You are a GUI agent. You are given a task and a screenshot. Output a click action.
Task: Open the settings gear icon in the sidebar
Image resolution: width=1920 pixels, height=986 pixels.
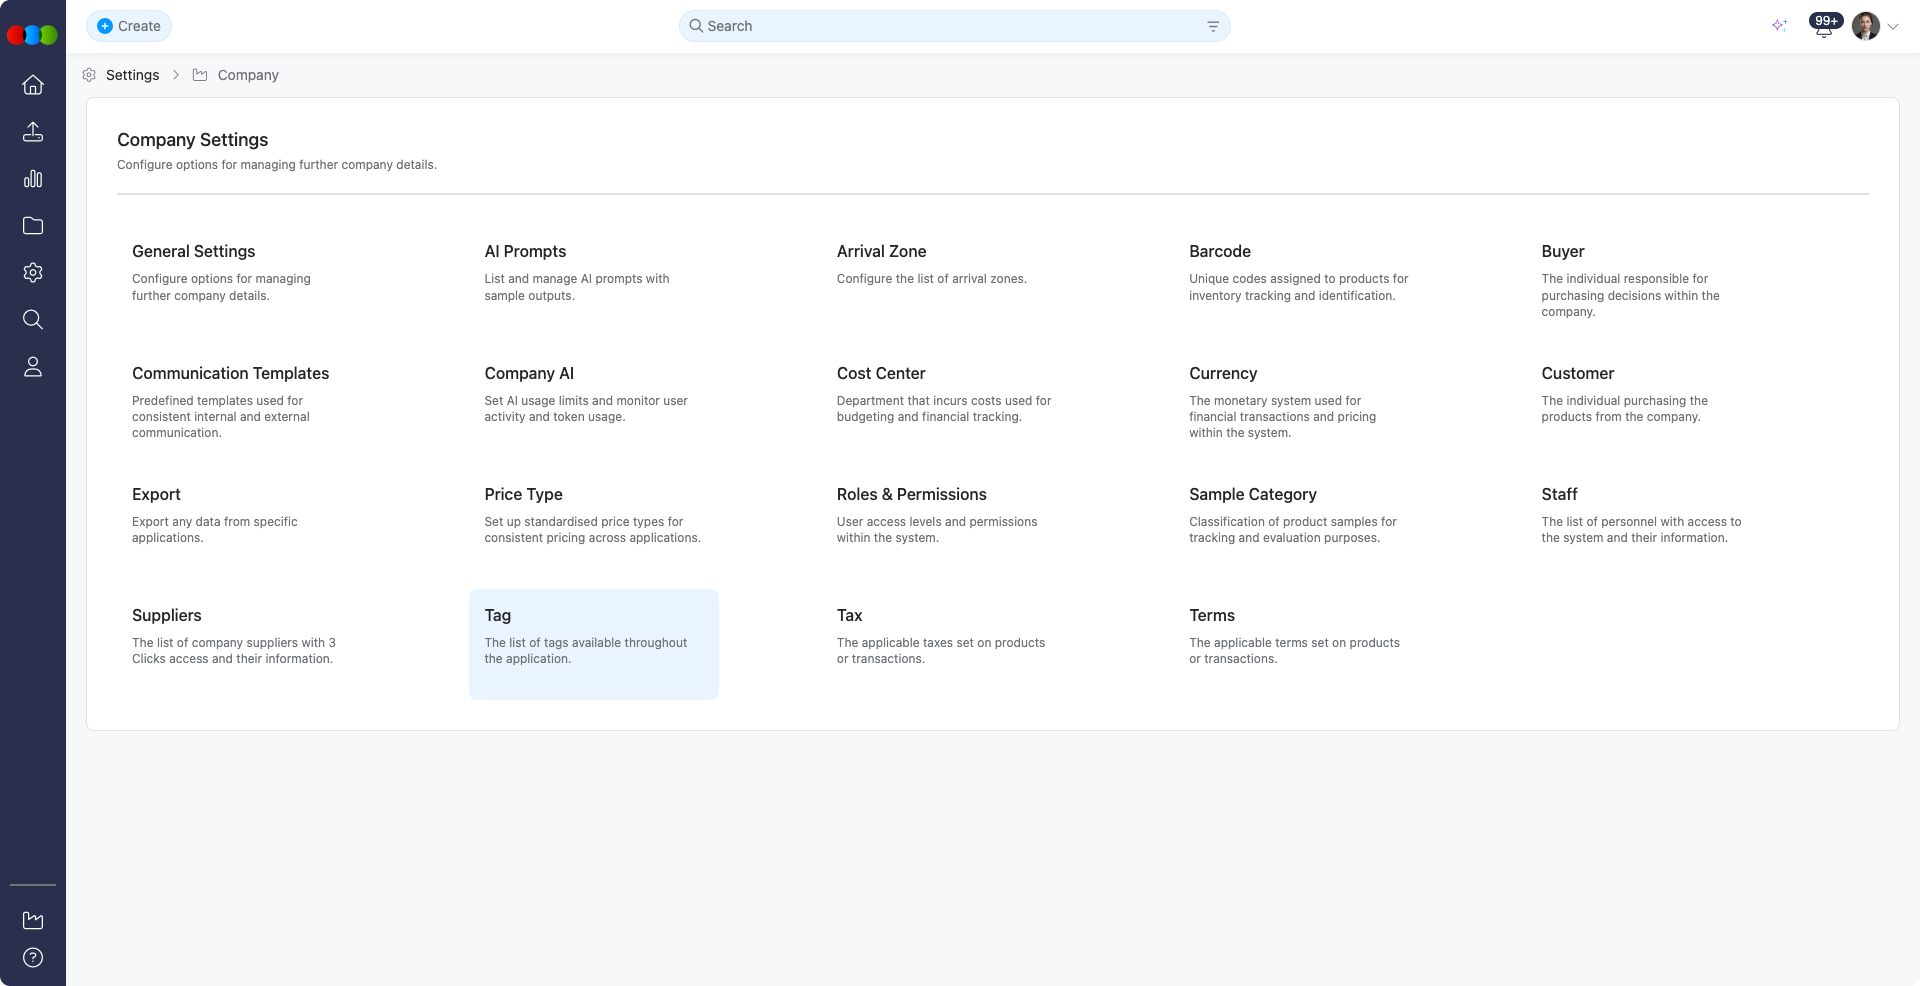(x=33, y=272)
